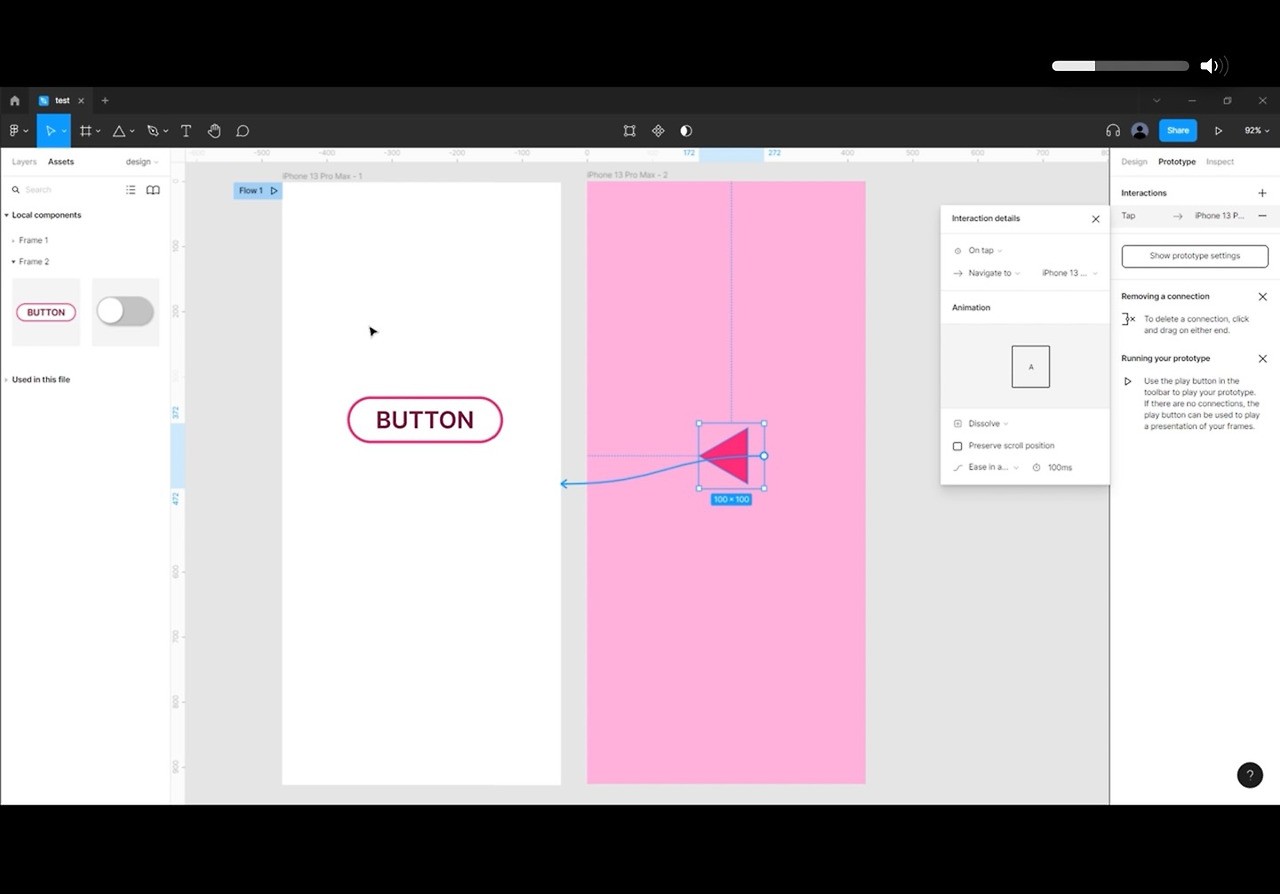Go to the Figma home icon
The width and height of the screenshot is (1280, 894).
pos(14,101)
